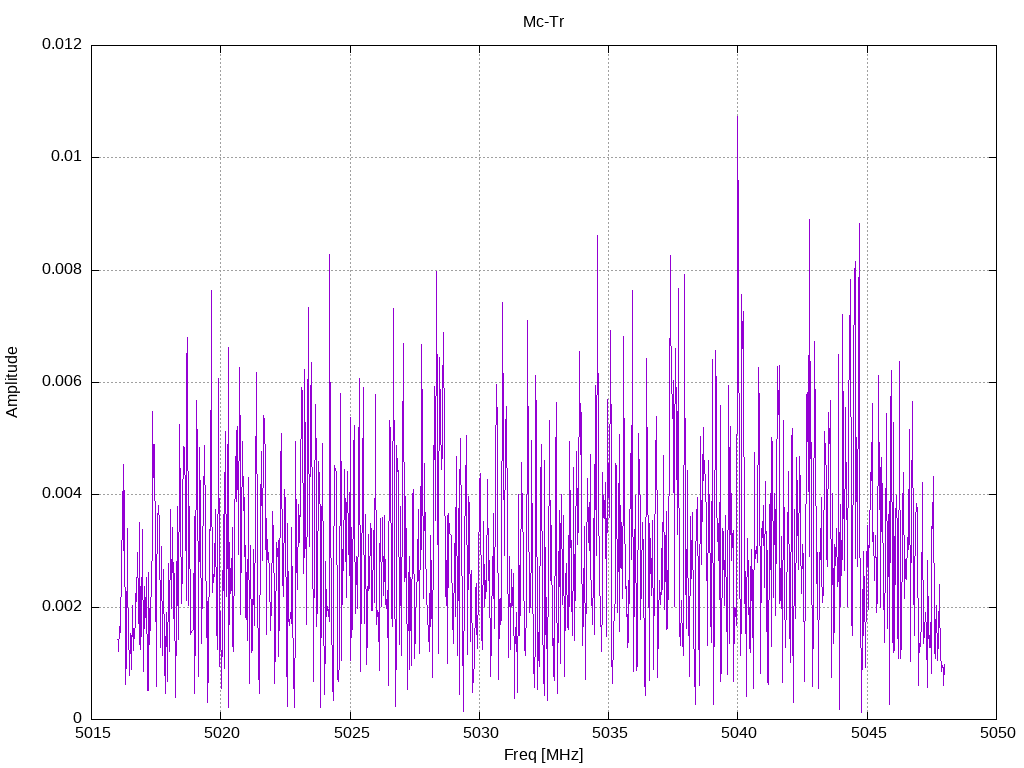Click the y-axis tick label "0.004"
Image resolution: width=1024 pixels, height=768 pixels.
(x=62, y=494)
